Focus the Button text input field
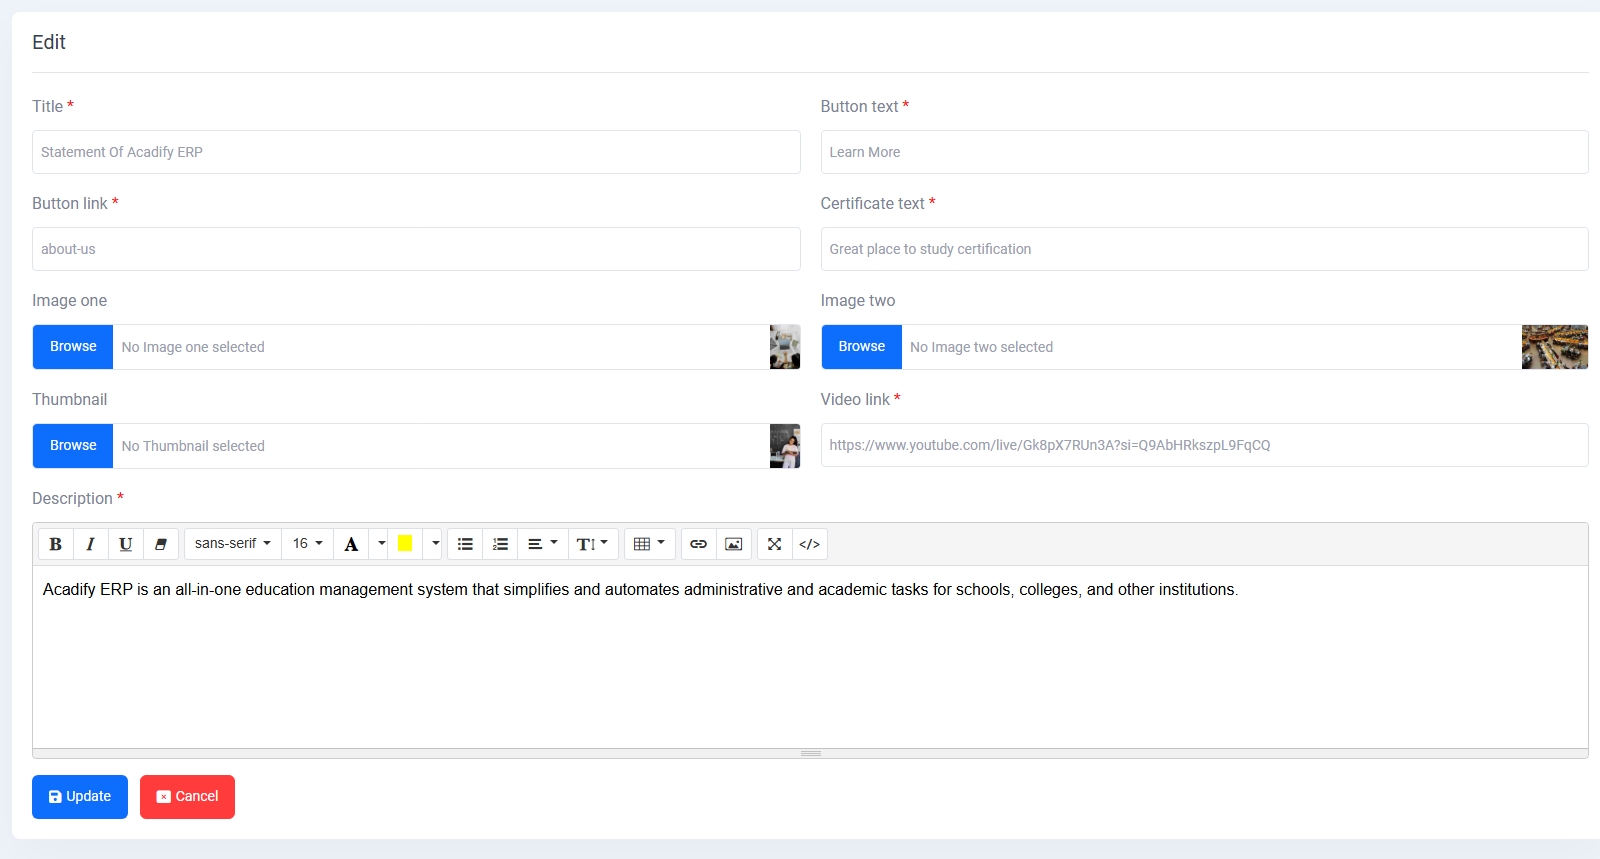 (x=1204, y=152)
